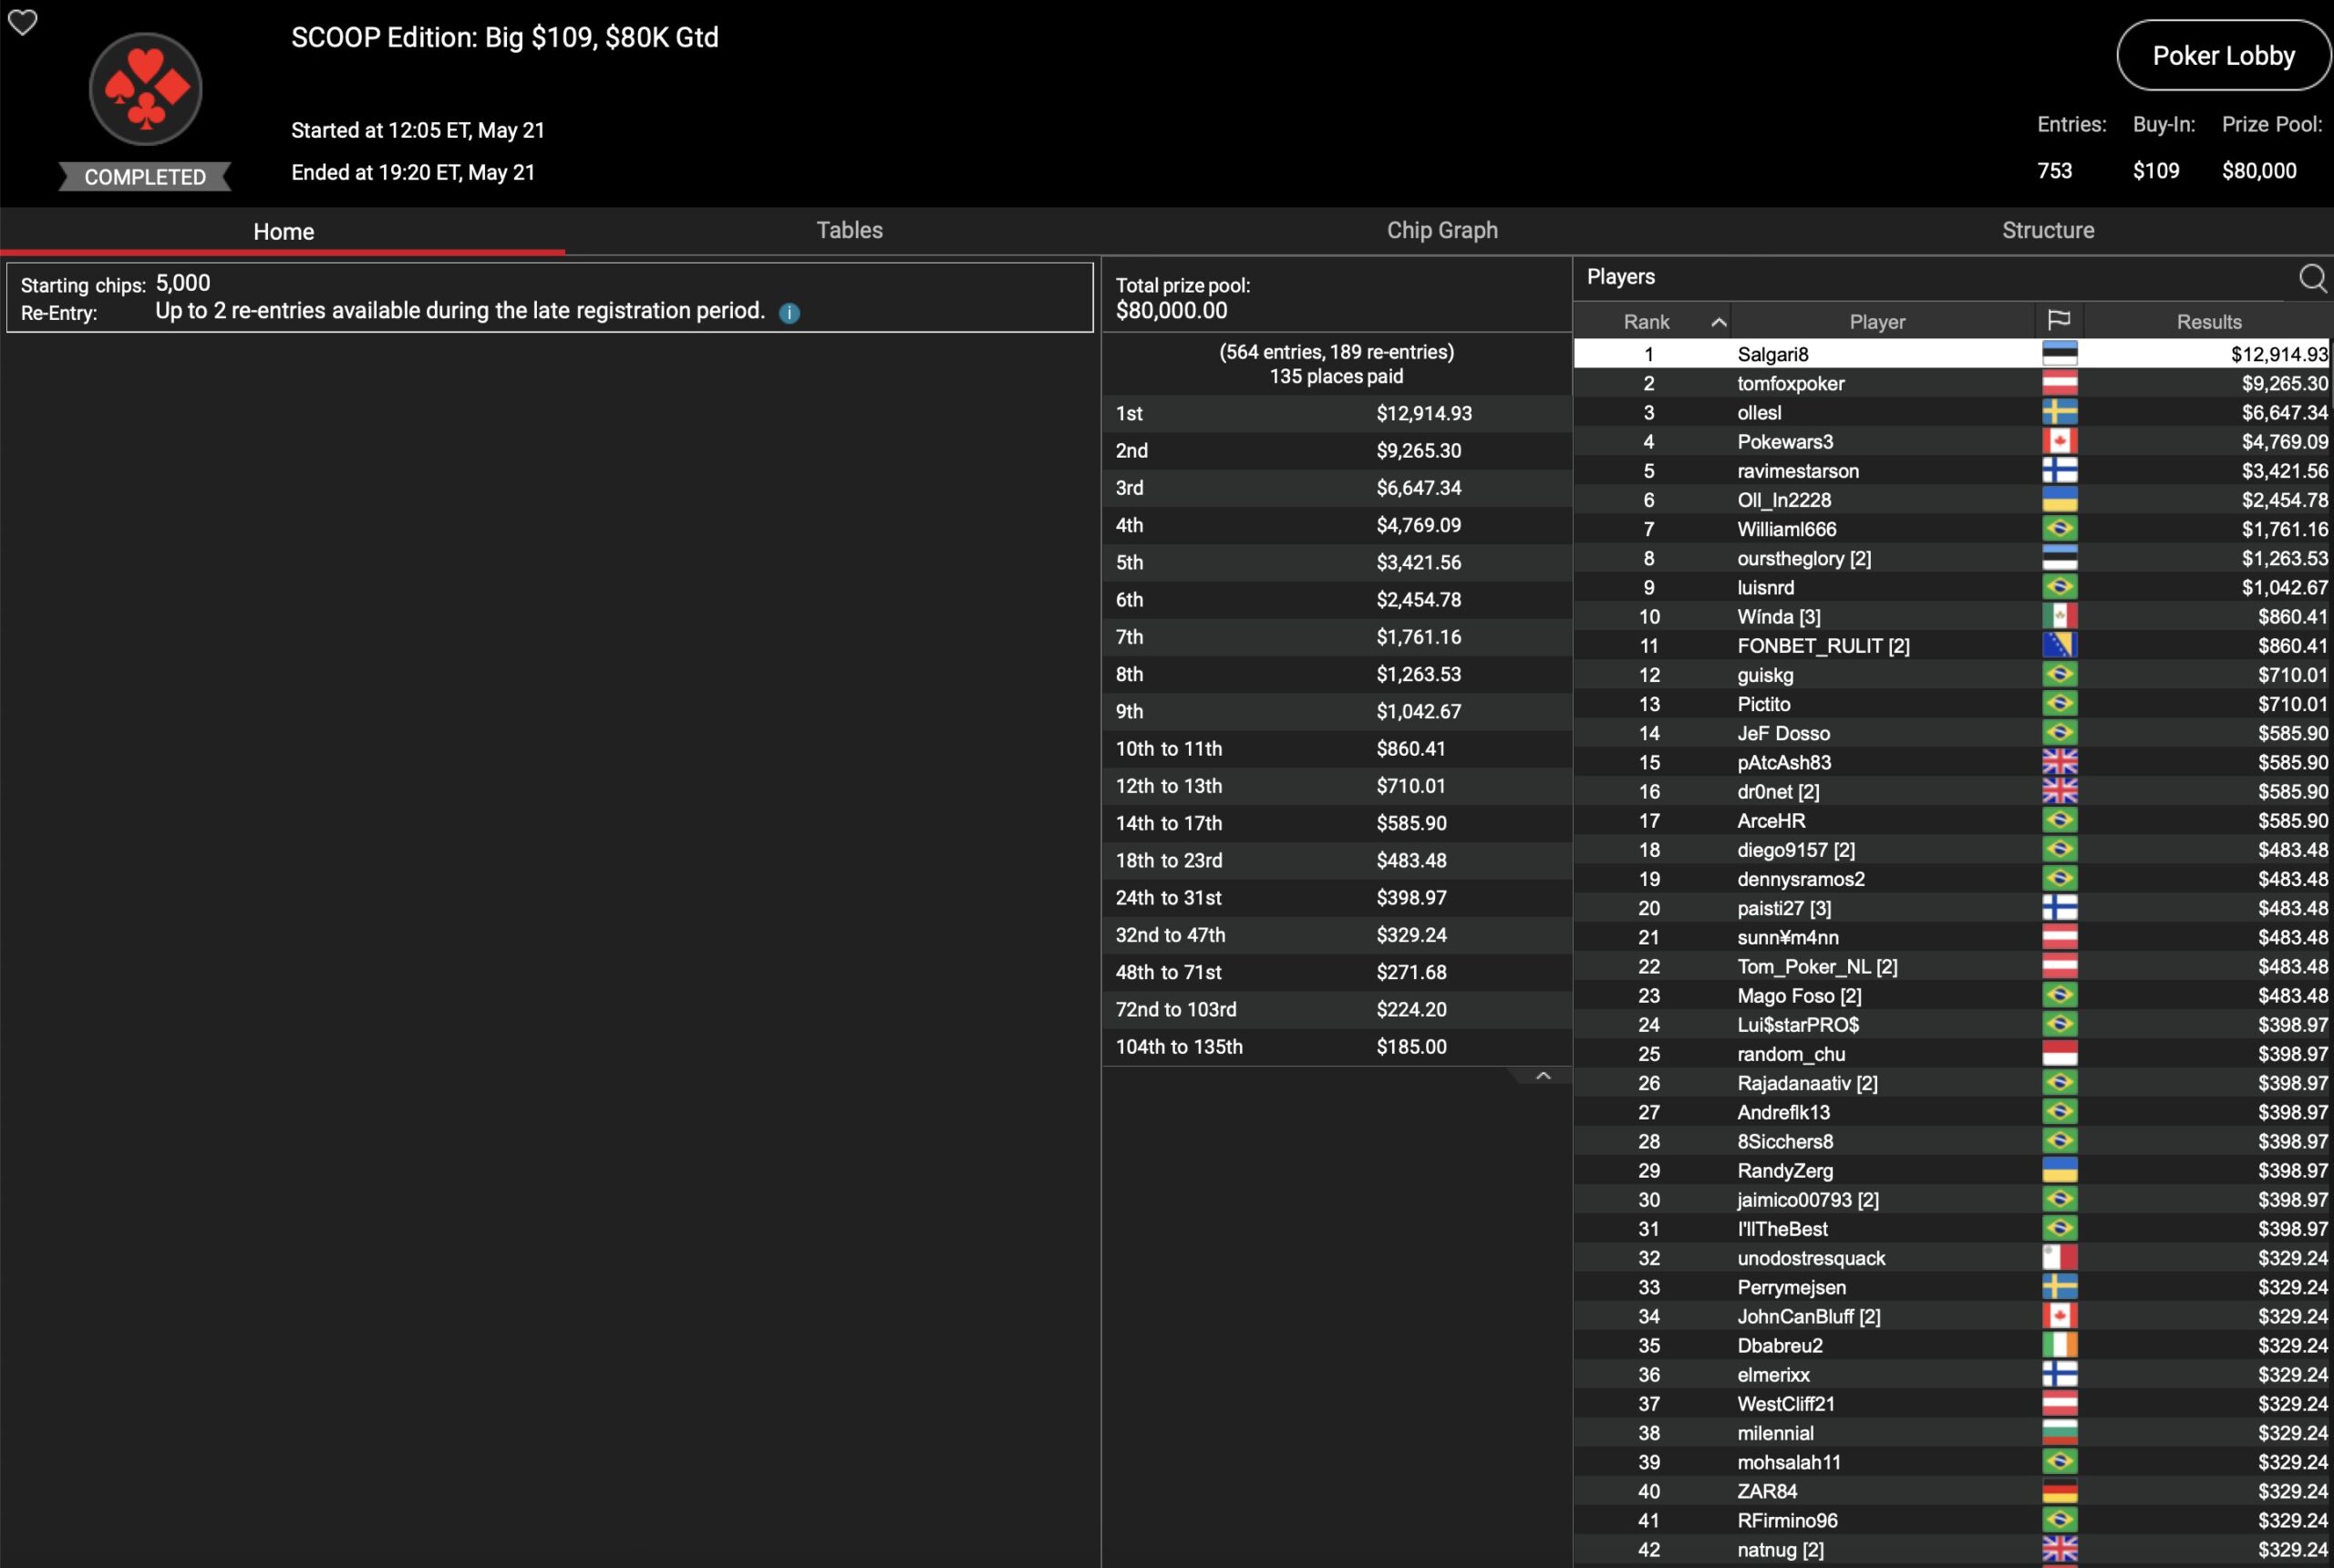Screen dimensions: 2334x1568
Task: Click the German flag beside ZAR84
Action: [2059, 1491]
